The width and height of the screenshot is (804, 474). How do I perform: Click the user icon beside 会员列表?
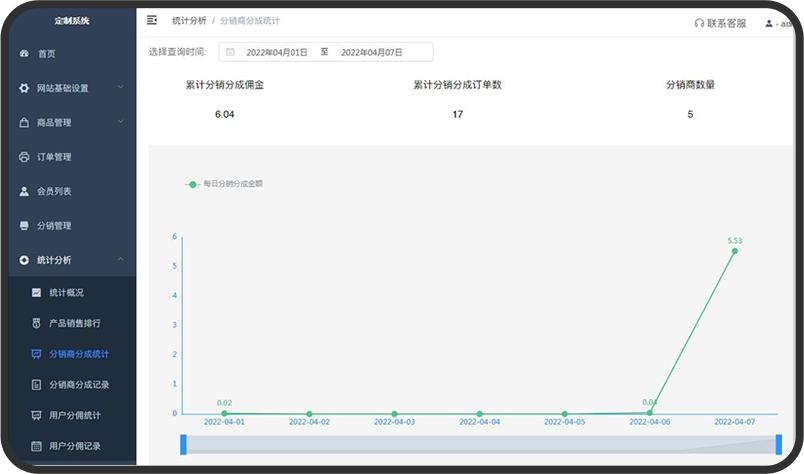[24, 191]
